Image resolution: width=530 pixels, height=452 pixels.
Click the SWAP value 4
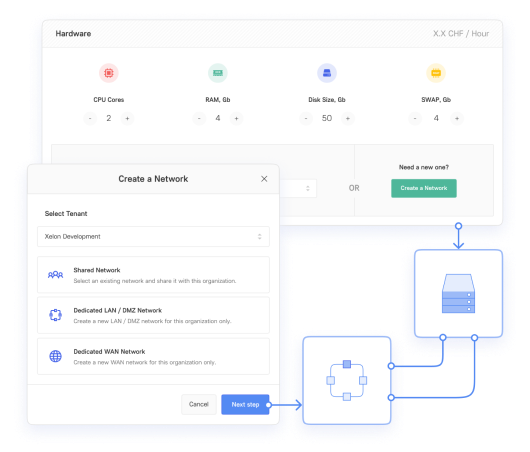[x=436, y=118]
